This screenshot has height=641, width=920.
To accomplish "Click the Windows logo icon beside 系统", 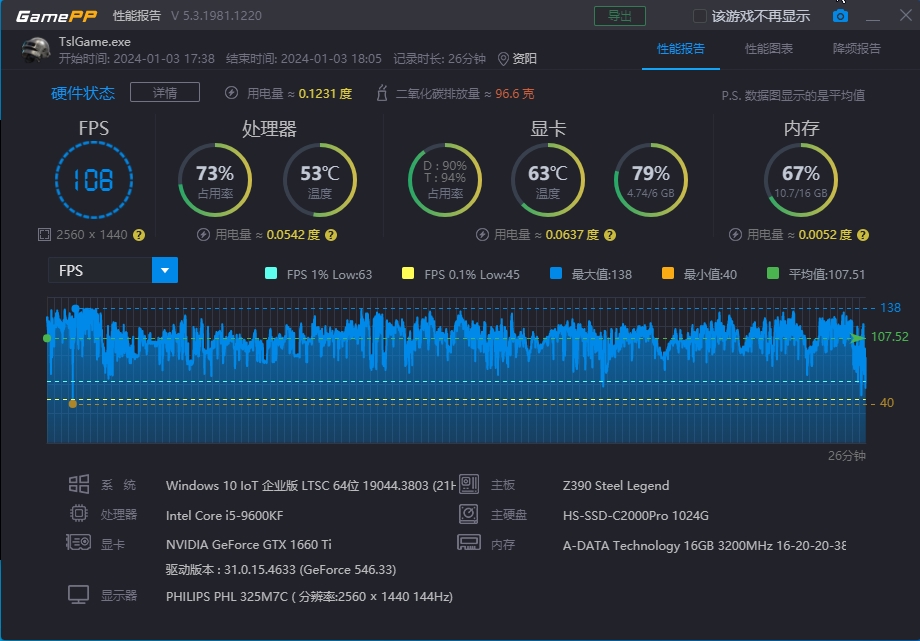I will 79,484.
